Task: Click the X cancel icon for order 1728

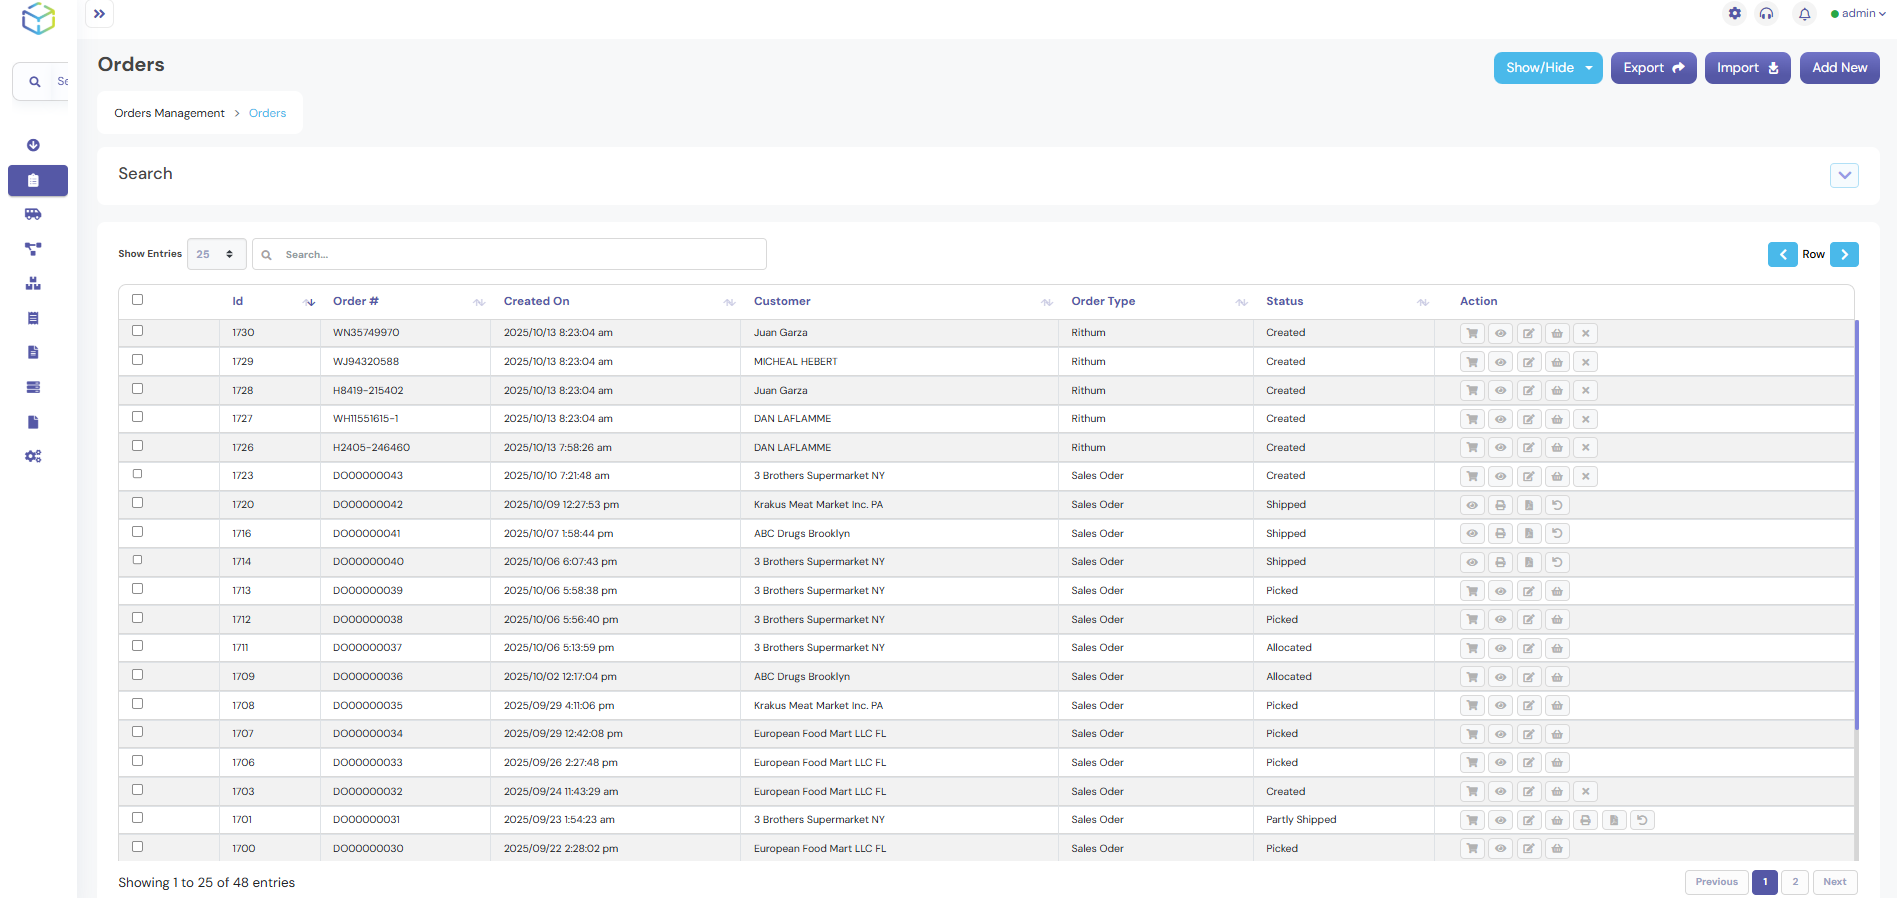Action: click(x=1585, y=391)
